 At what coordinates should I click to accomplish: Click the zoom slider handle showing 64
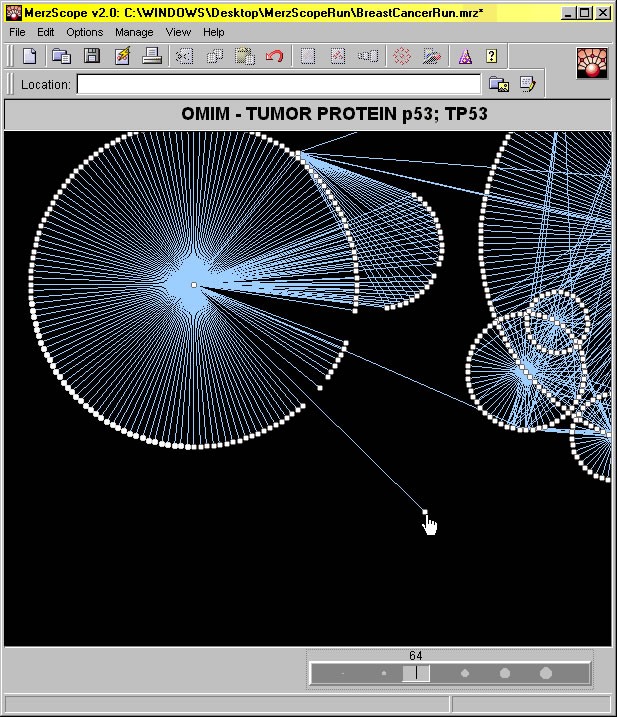point(416,674)
